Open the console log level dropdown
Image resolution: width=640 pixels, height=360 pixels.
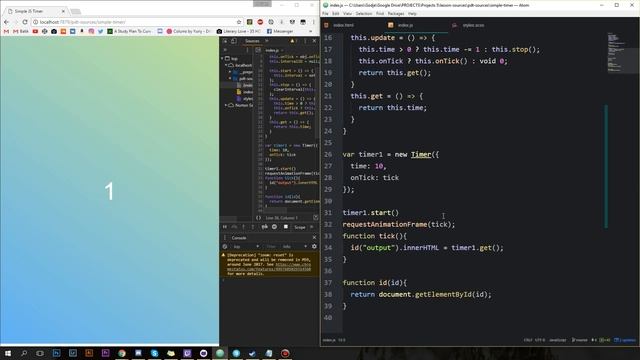295,247
